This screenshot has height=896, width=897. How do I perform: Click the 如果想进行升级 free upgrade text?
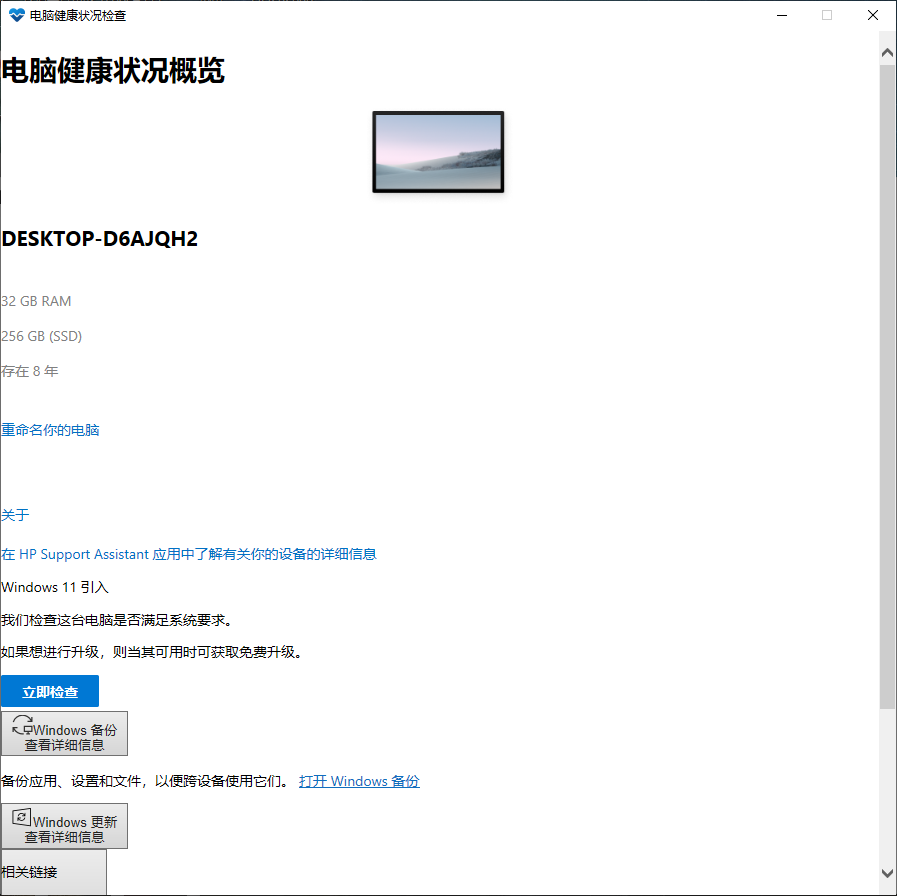(x=152, y=652)
